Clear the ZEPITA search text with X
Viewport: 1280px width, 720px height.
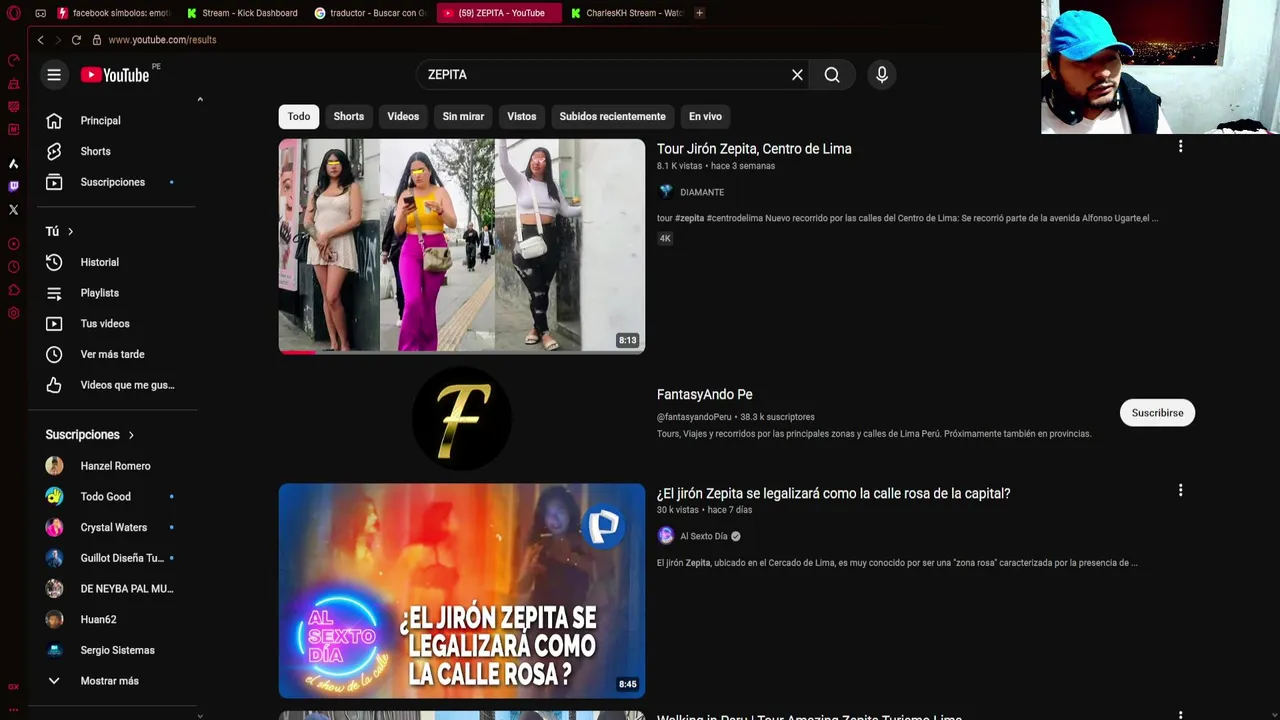tap(797, 75)
